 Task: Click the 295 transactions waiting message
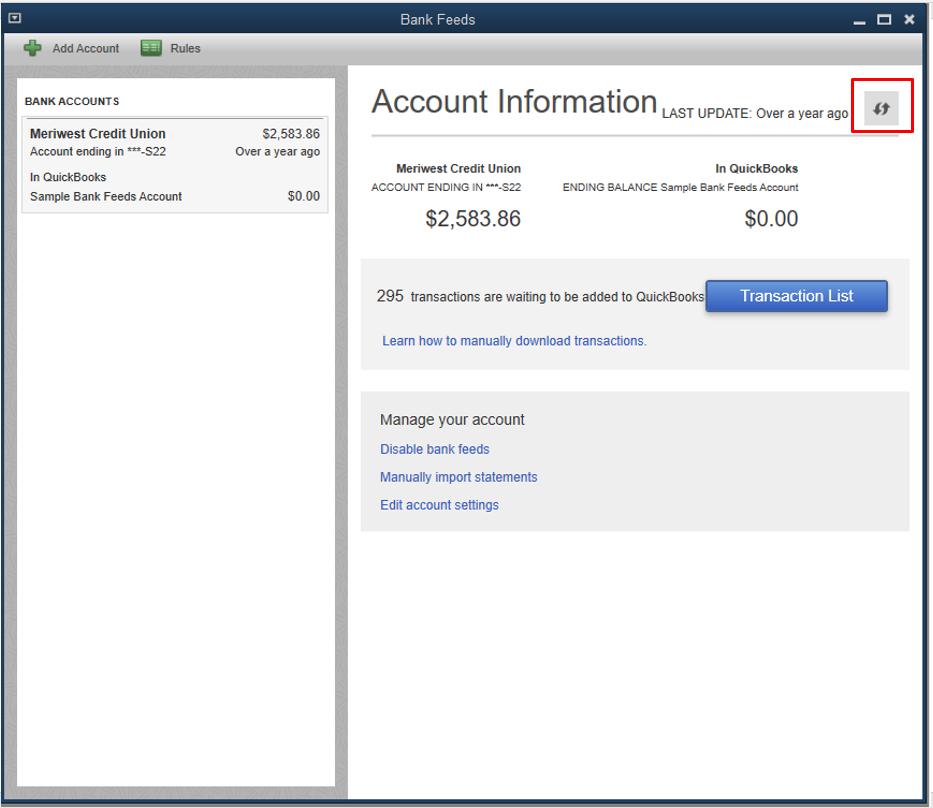pyautogui.click(x=540, y=296)
